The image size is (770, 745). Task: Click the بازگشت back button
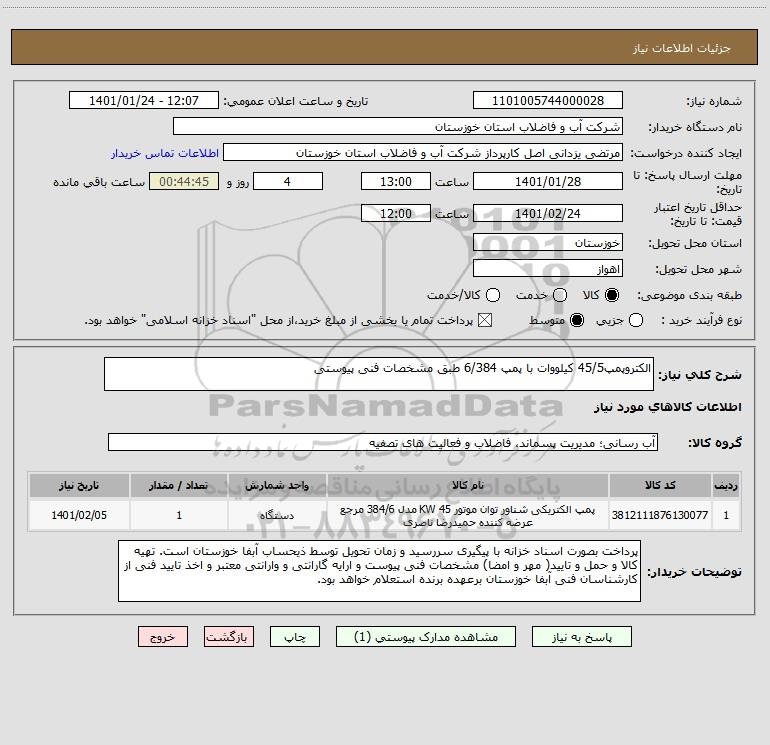click(229, 637)
